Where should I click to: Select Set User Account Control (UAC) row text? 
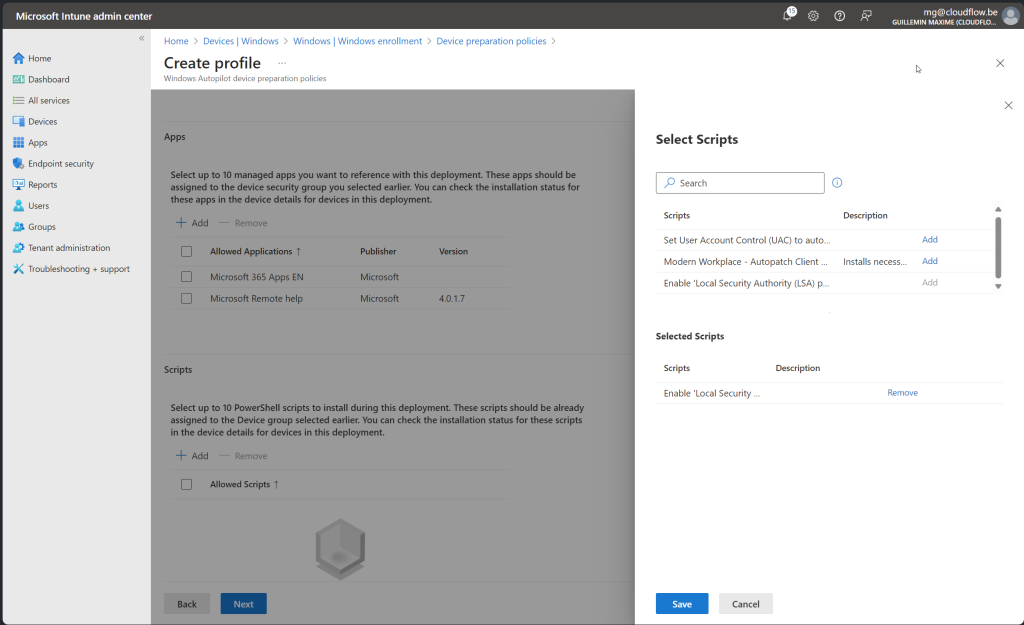746,240
